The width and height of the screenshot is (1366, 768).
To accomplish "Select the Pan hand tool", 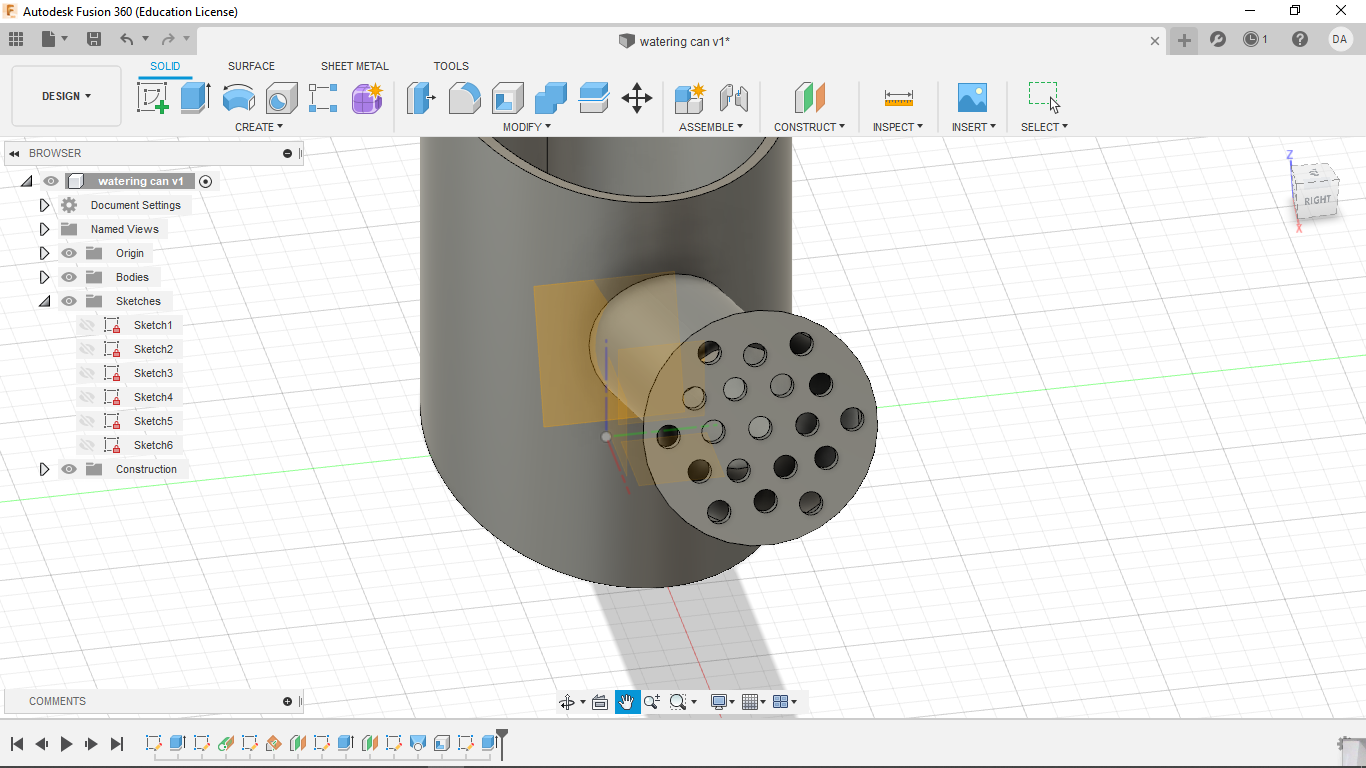I will click(x=627, y=702).
